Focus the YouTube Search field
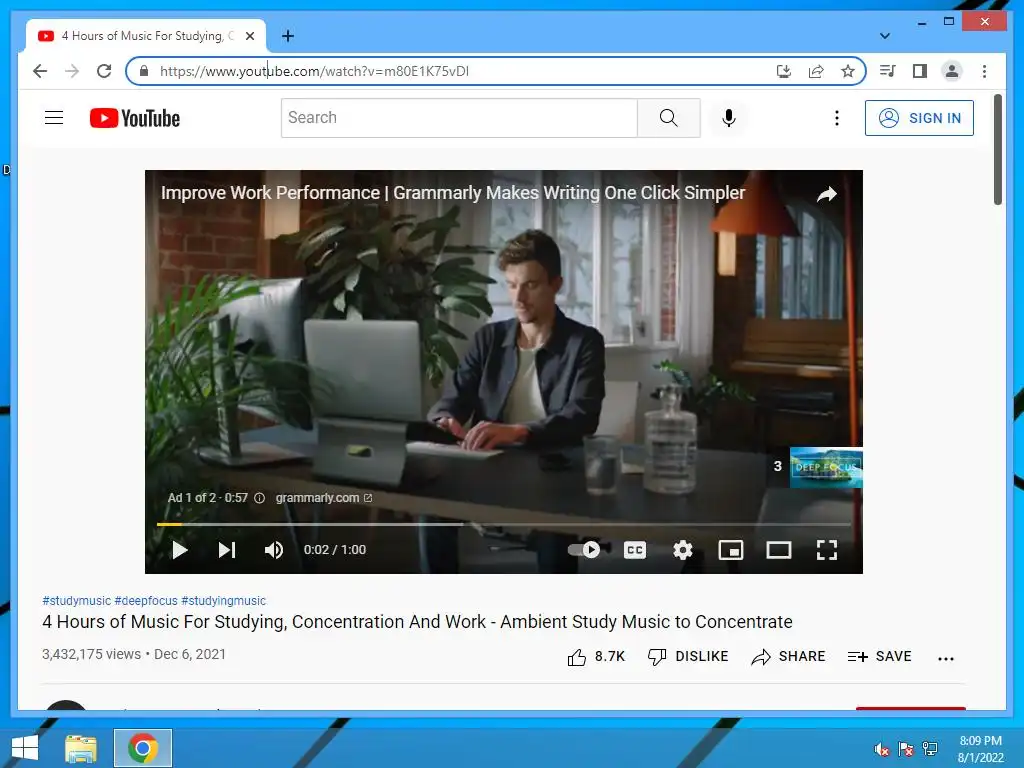Image resolution: width=1024 pixels, height=768 pixels. click(x=459, y=118)
